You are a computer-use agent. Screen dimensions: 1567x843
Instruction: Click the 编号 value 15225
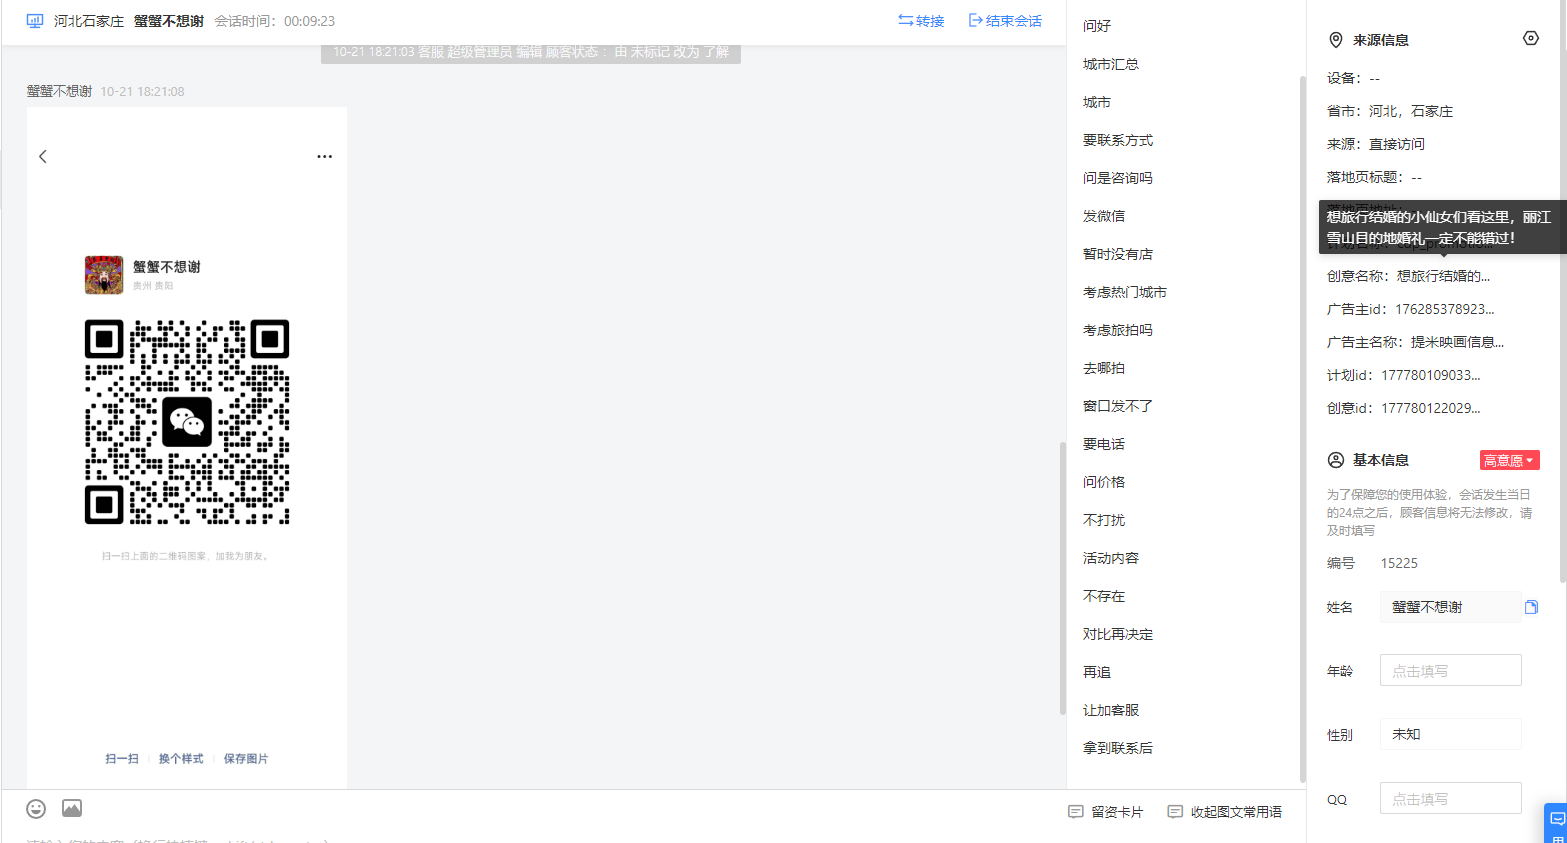click(x=1399, y=563)
